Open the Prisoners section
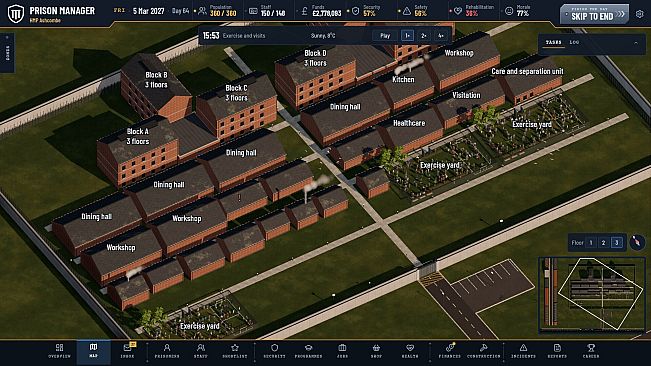This screenshot has height=366, width=651. (167, 351)
